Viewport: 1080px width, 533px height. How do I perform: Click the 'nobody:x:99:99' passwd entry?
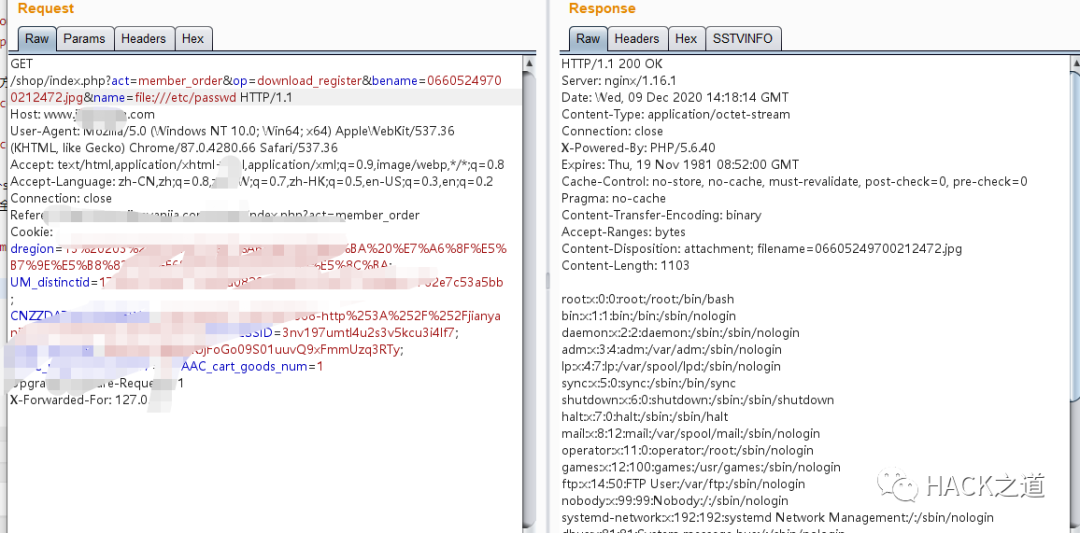coord(675,501)
